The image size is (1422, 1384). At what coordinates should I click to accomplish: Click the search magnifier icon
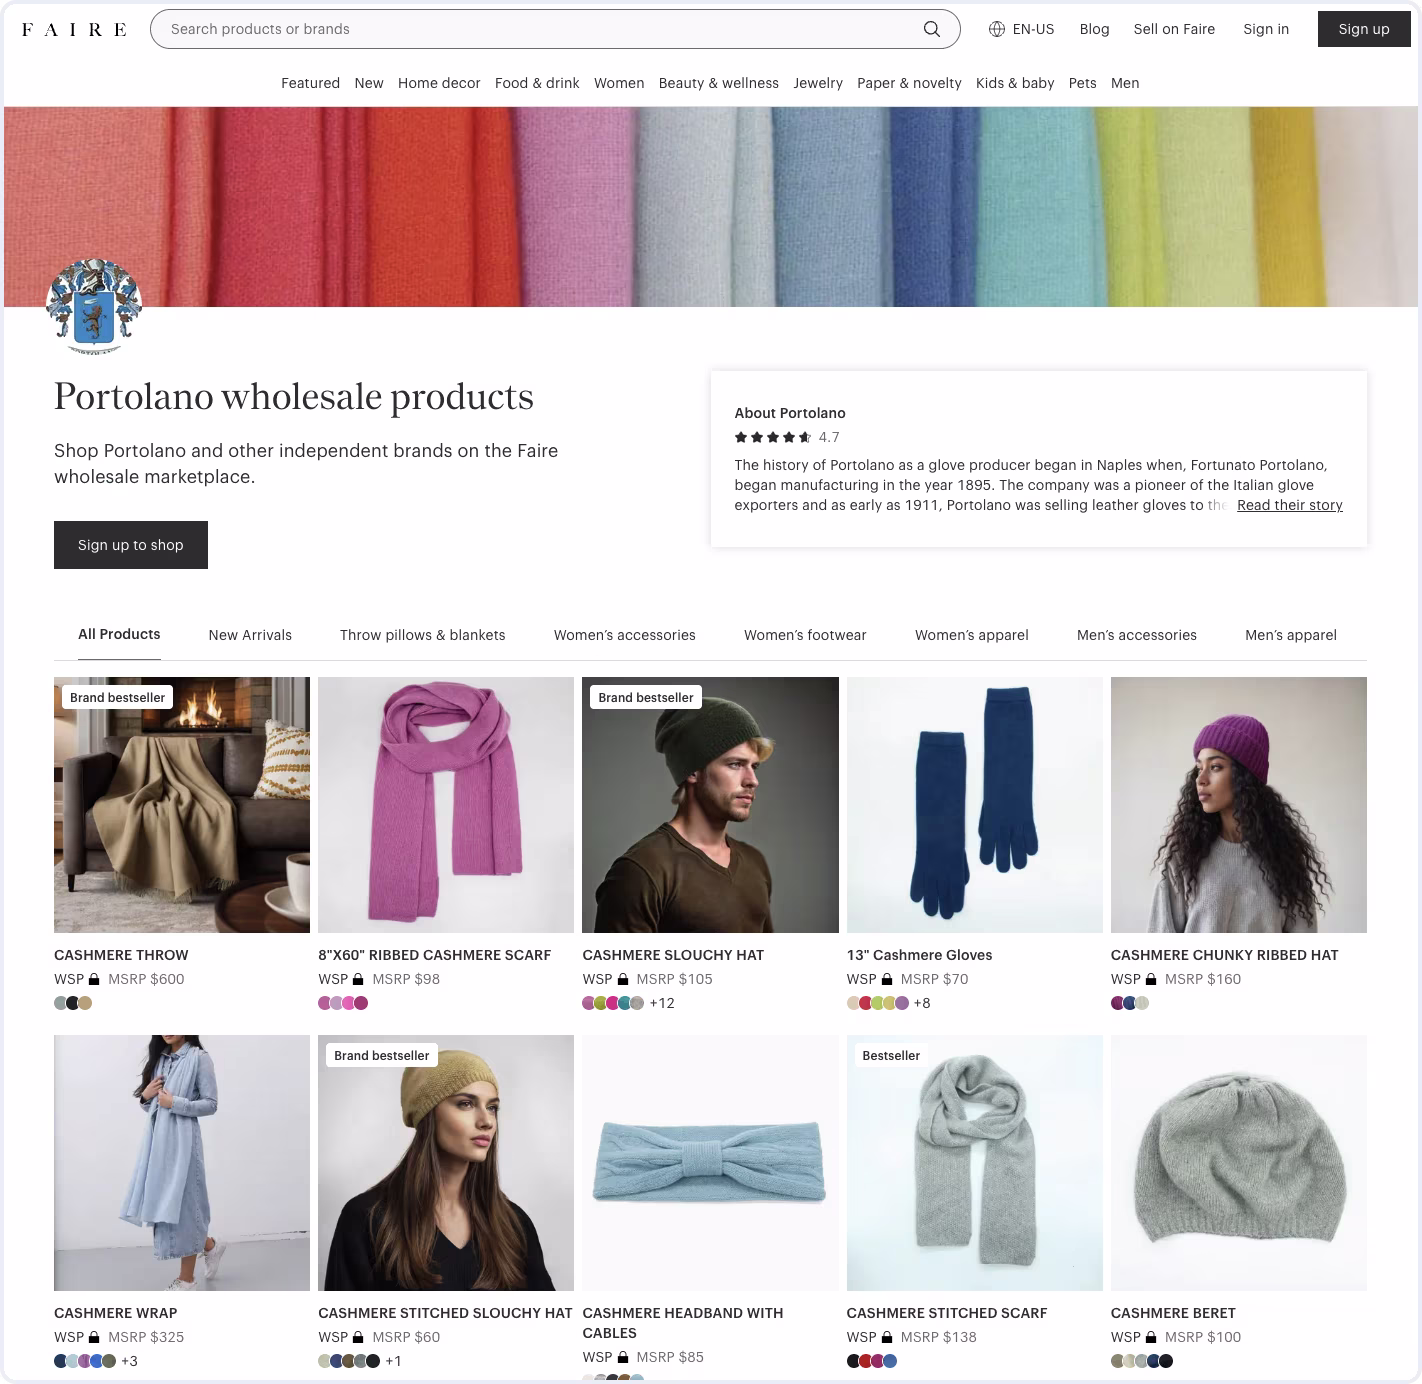931,29
